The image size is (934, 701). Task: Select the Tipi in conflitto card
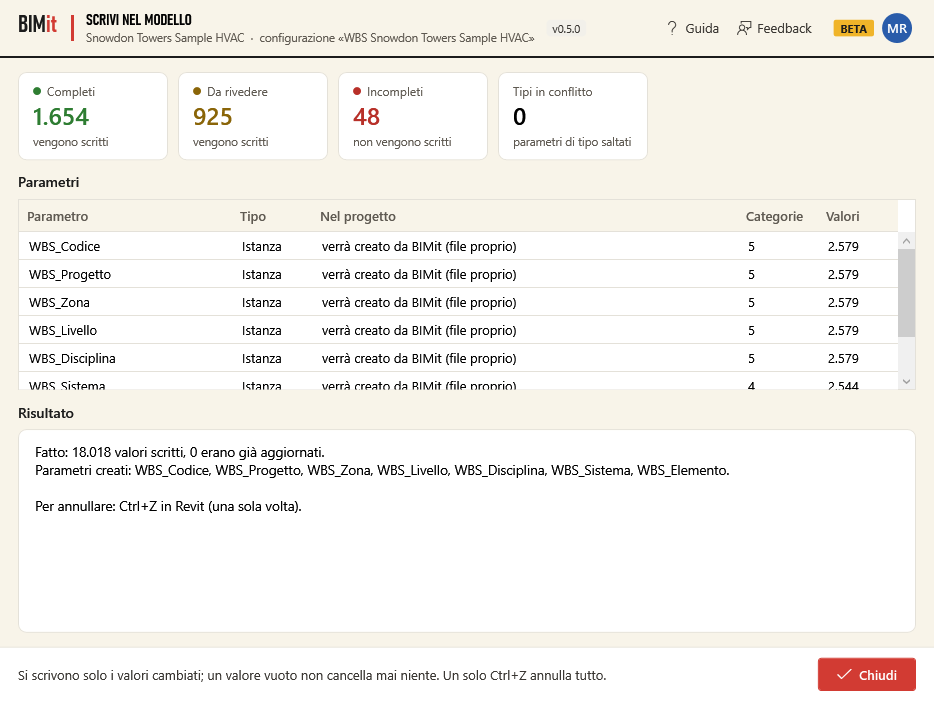click(572, 116)
